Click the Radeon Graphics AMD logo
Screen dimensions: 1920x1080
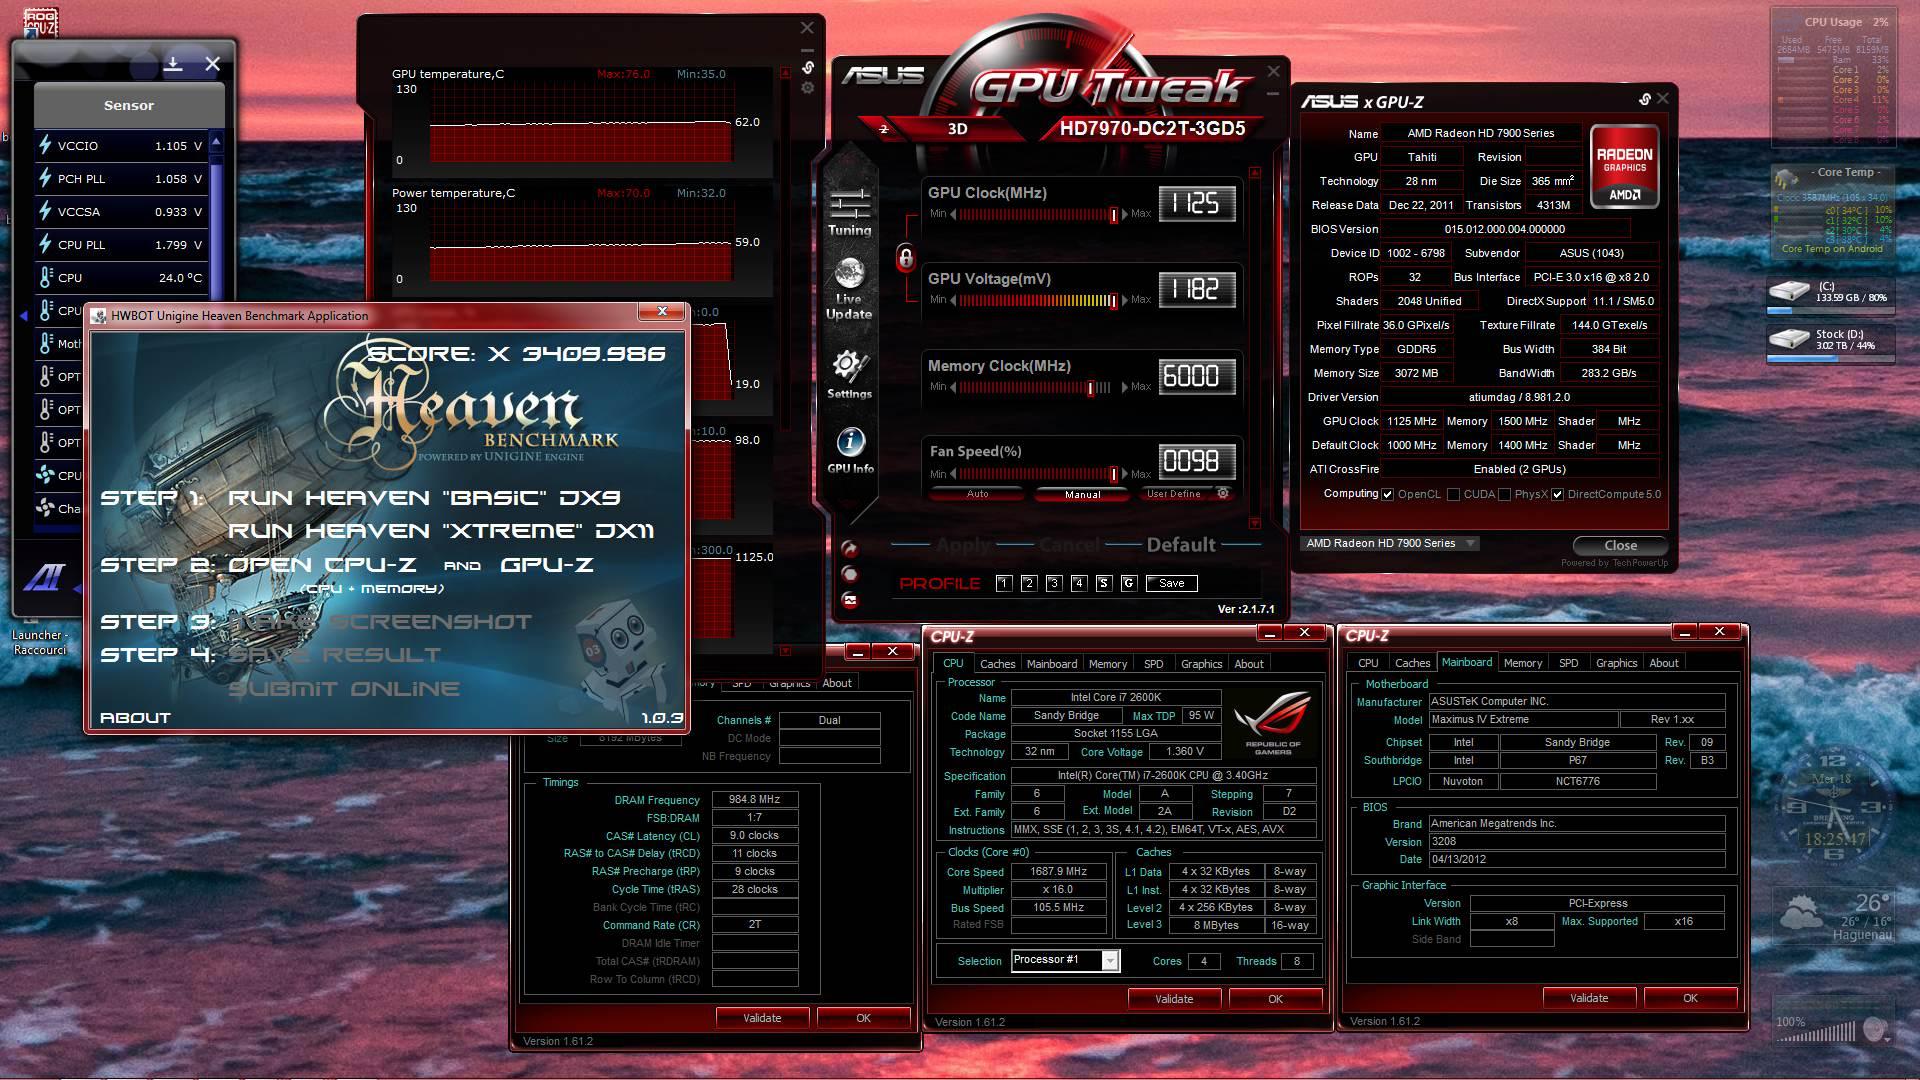coord(1624,166)
